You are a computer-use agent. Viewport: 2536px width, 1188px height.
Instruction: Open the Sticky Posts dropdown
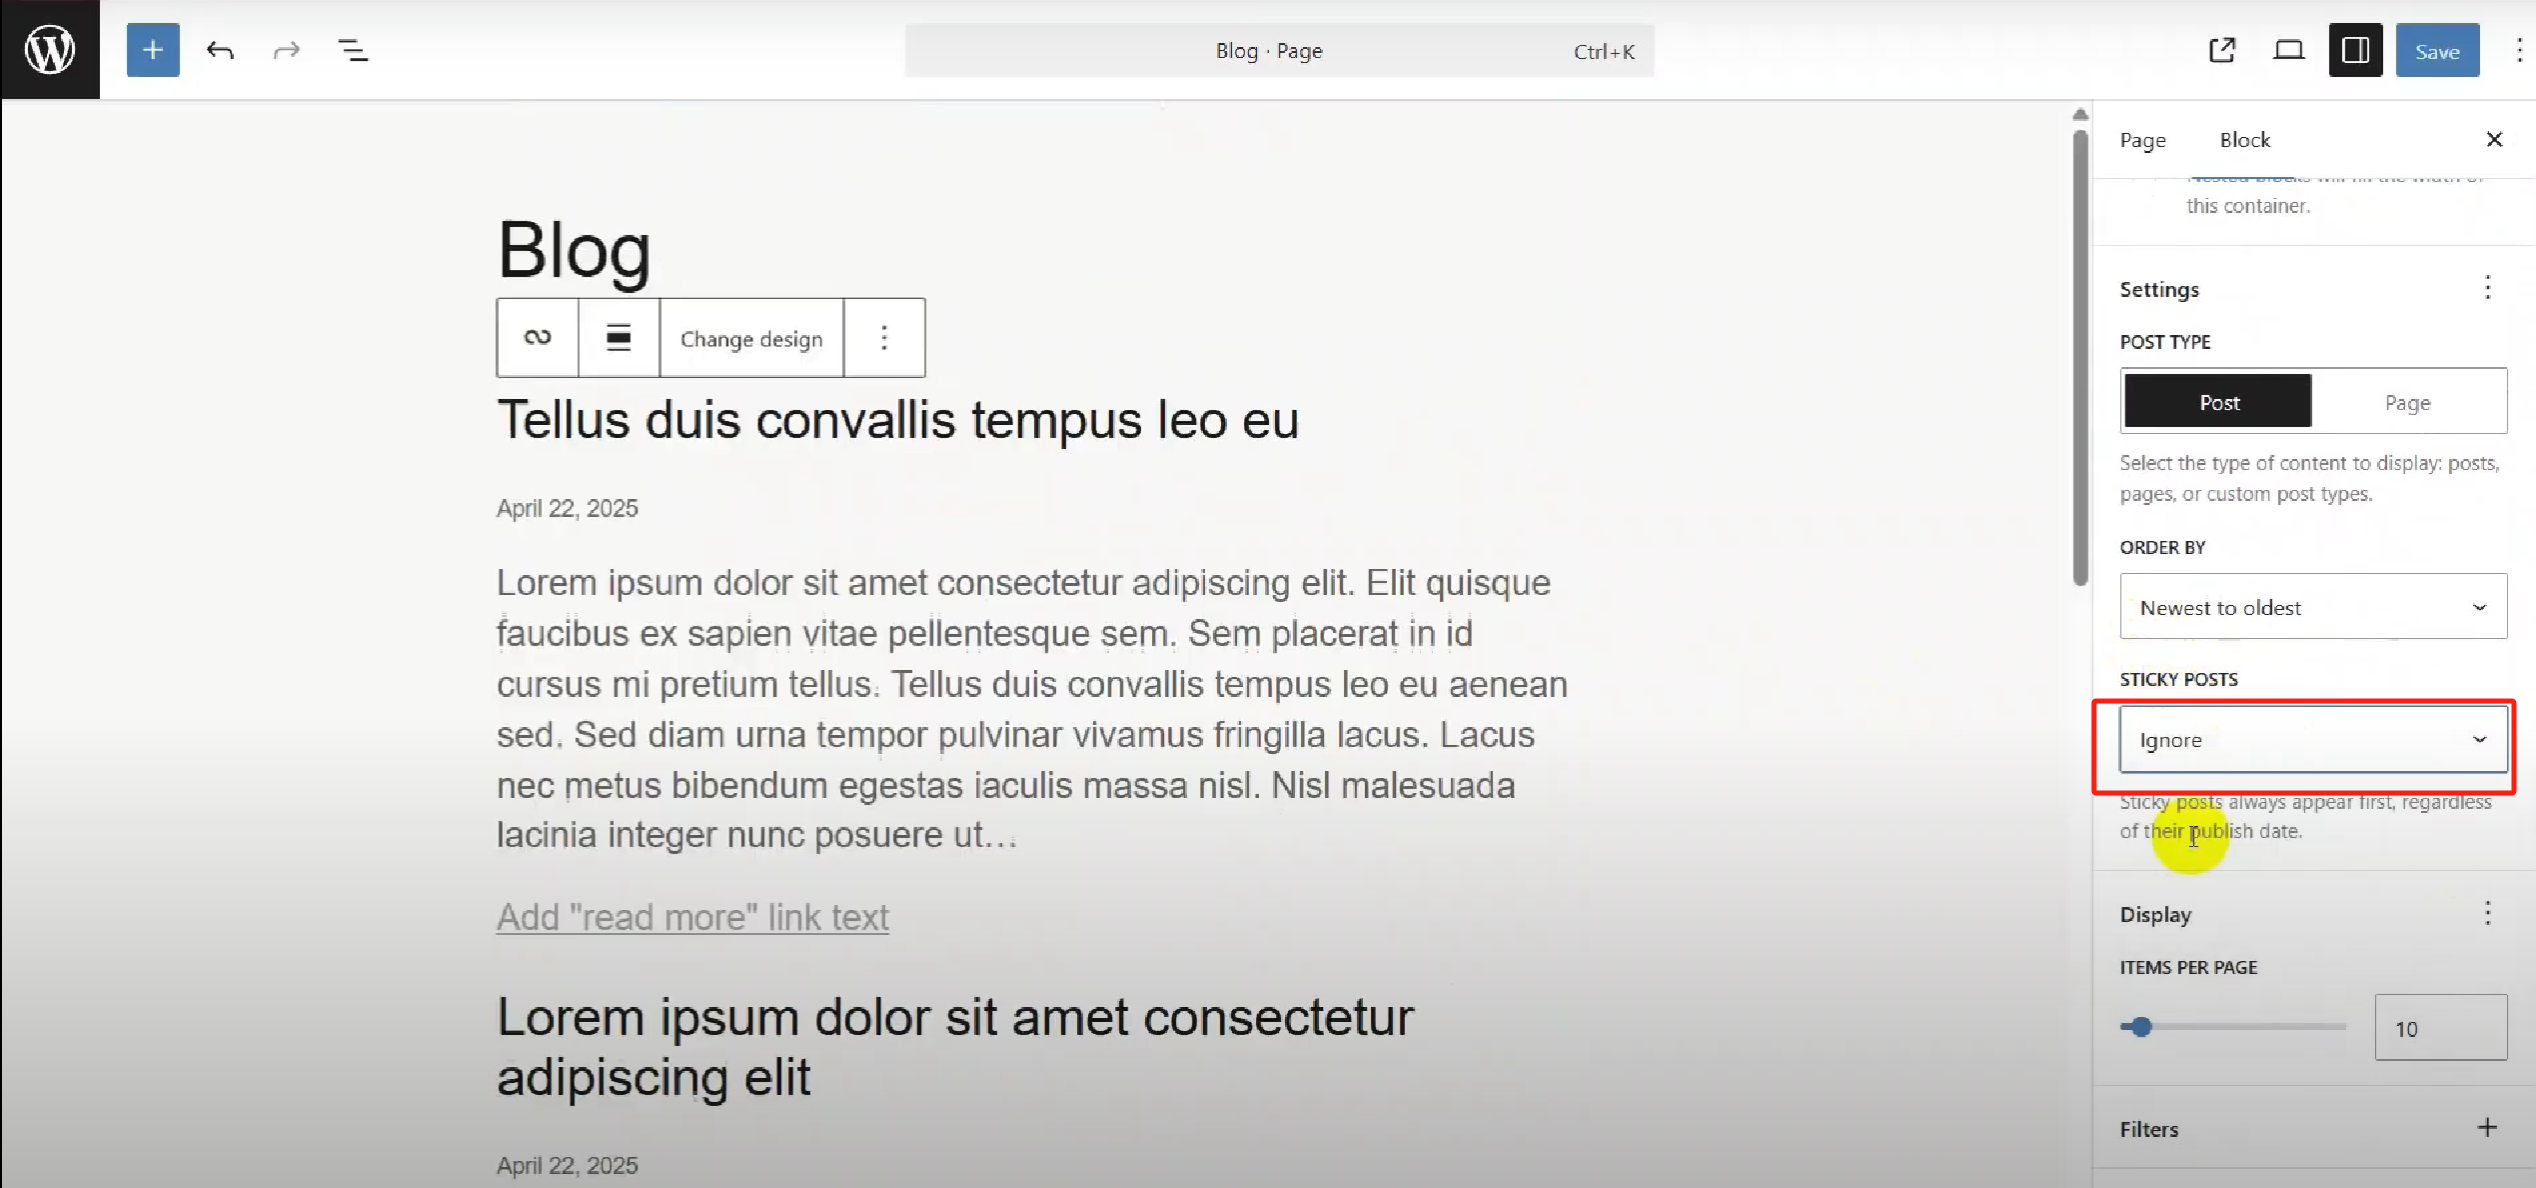(2312, 740)
